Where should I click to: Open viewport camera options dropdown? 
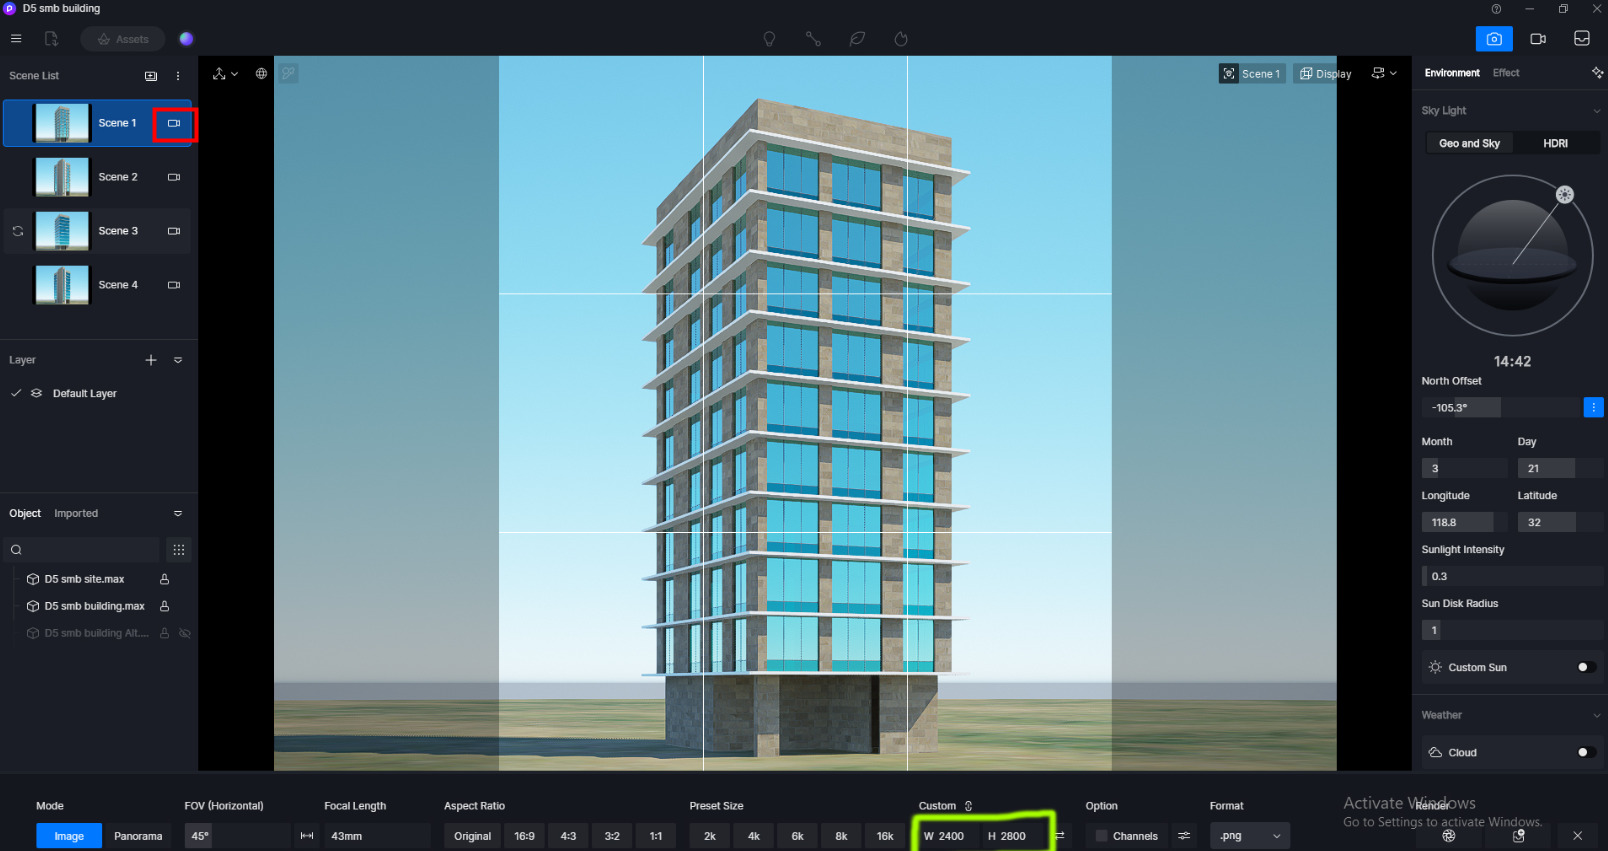[x=1384, y=74]
